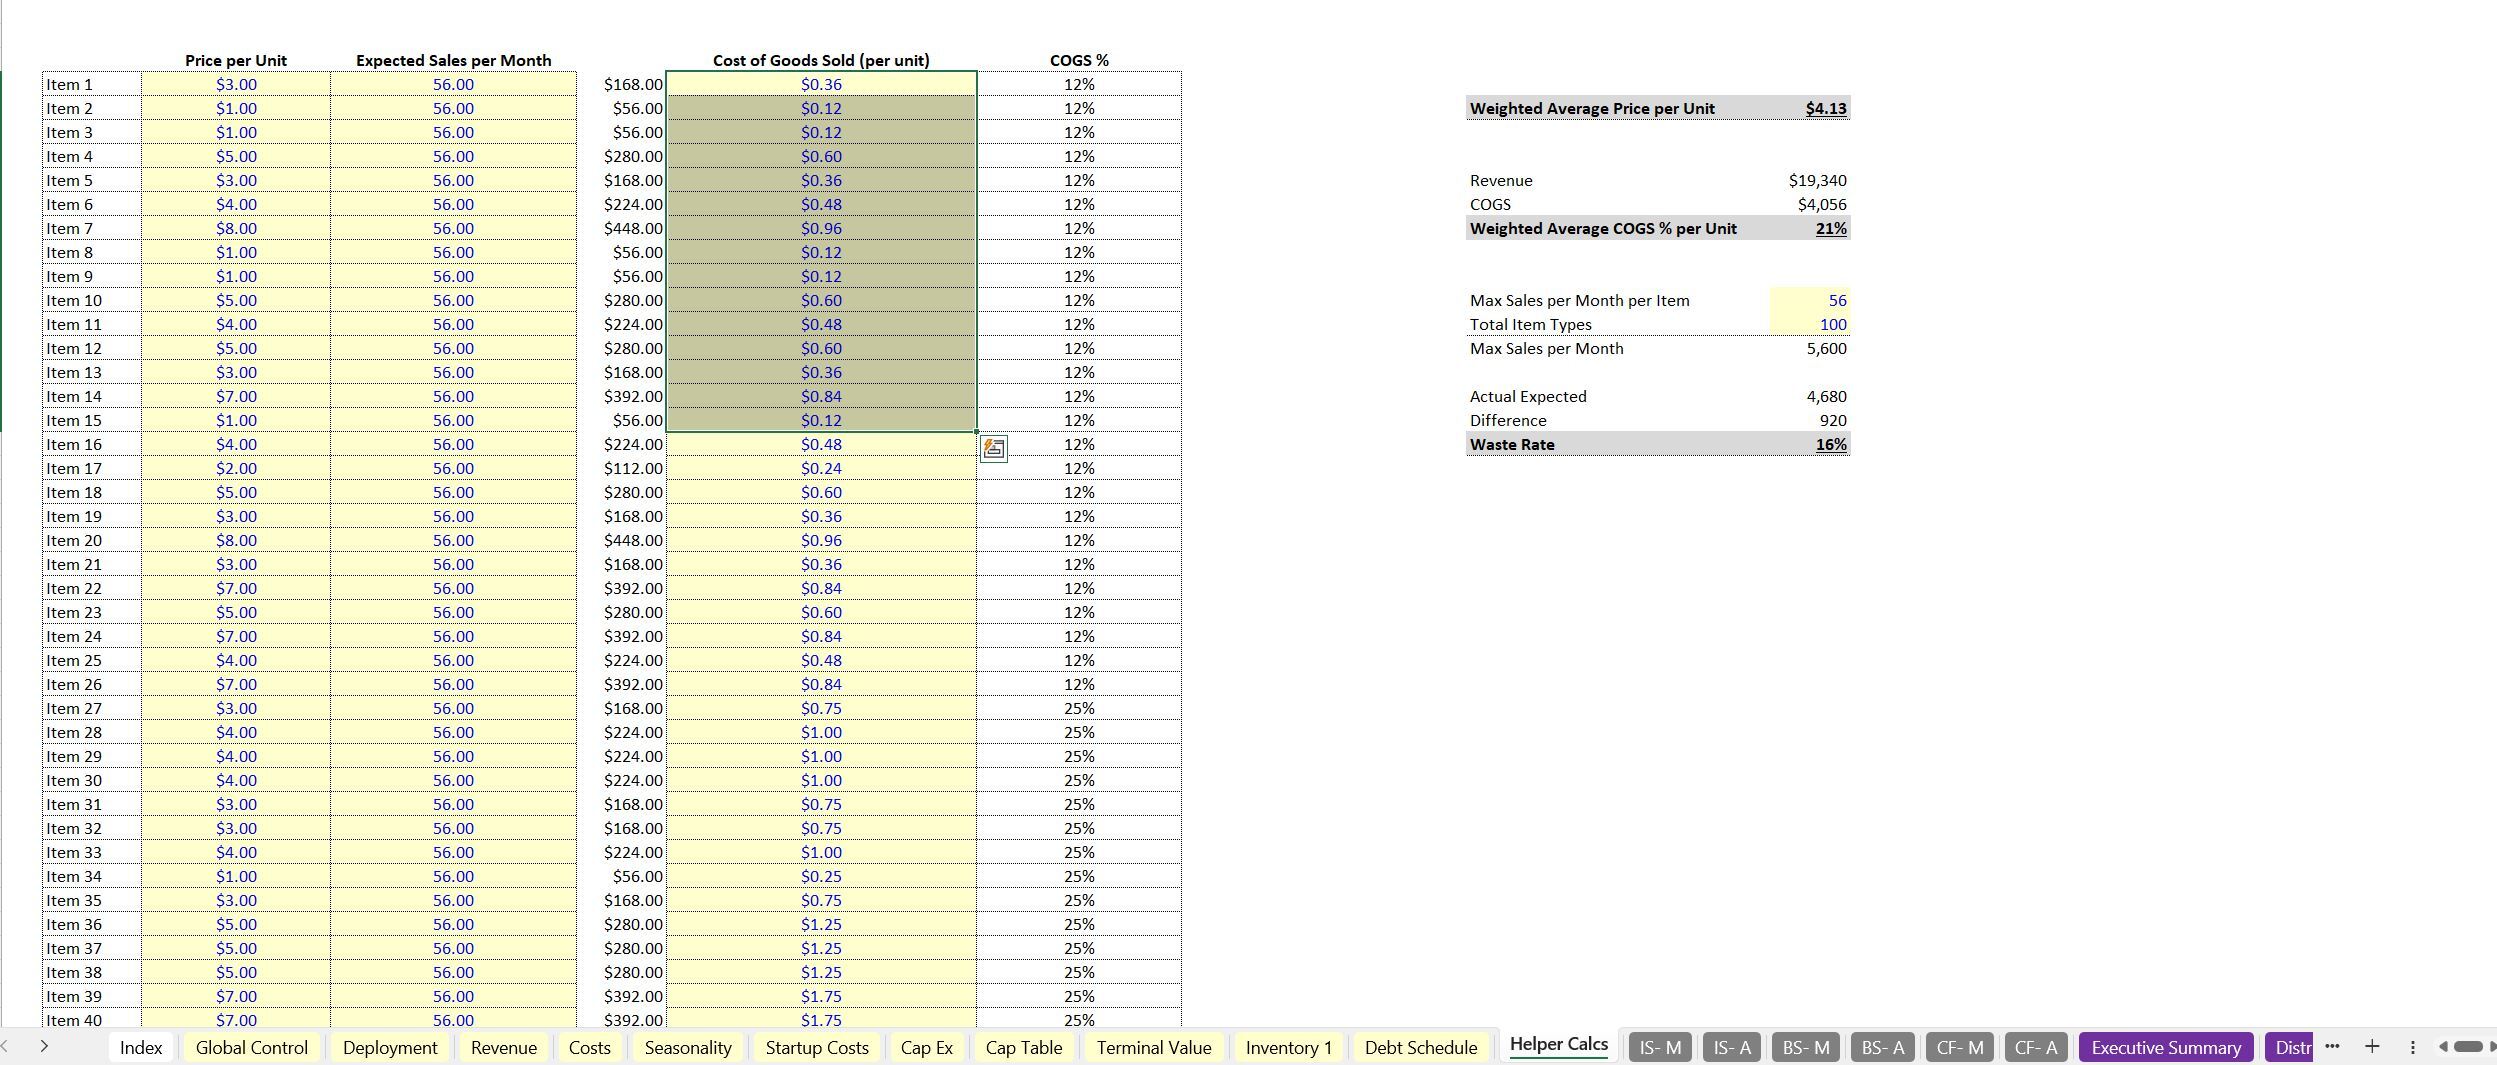Open the BS- M sheet tab

[x=1806, y=1047]
